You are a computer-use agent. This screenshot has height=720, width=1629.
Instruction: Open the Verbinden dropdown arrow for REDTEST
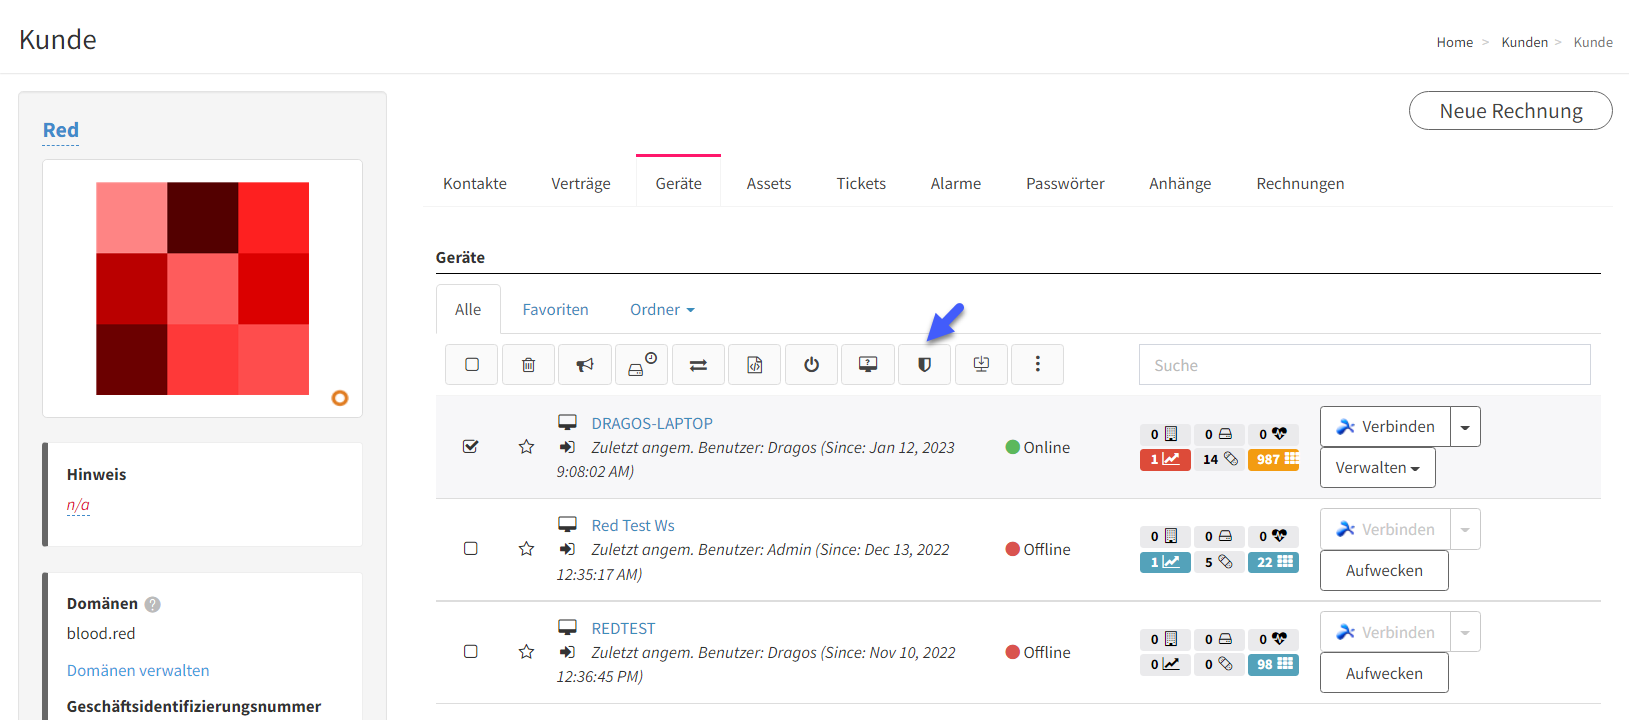pyautogui.click(x=1465, y=632)
